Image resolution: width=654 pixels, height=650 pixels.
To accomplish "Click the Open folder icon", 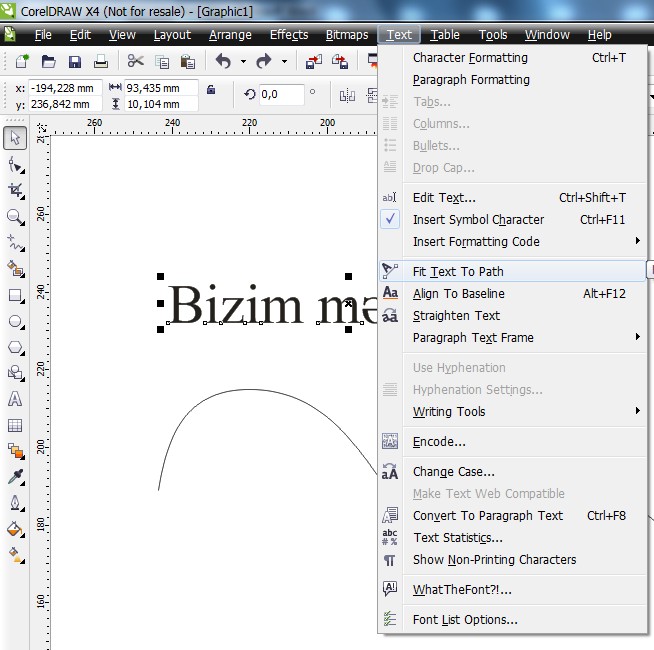I will [49, 61].
